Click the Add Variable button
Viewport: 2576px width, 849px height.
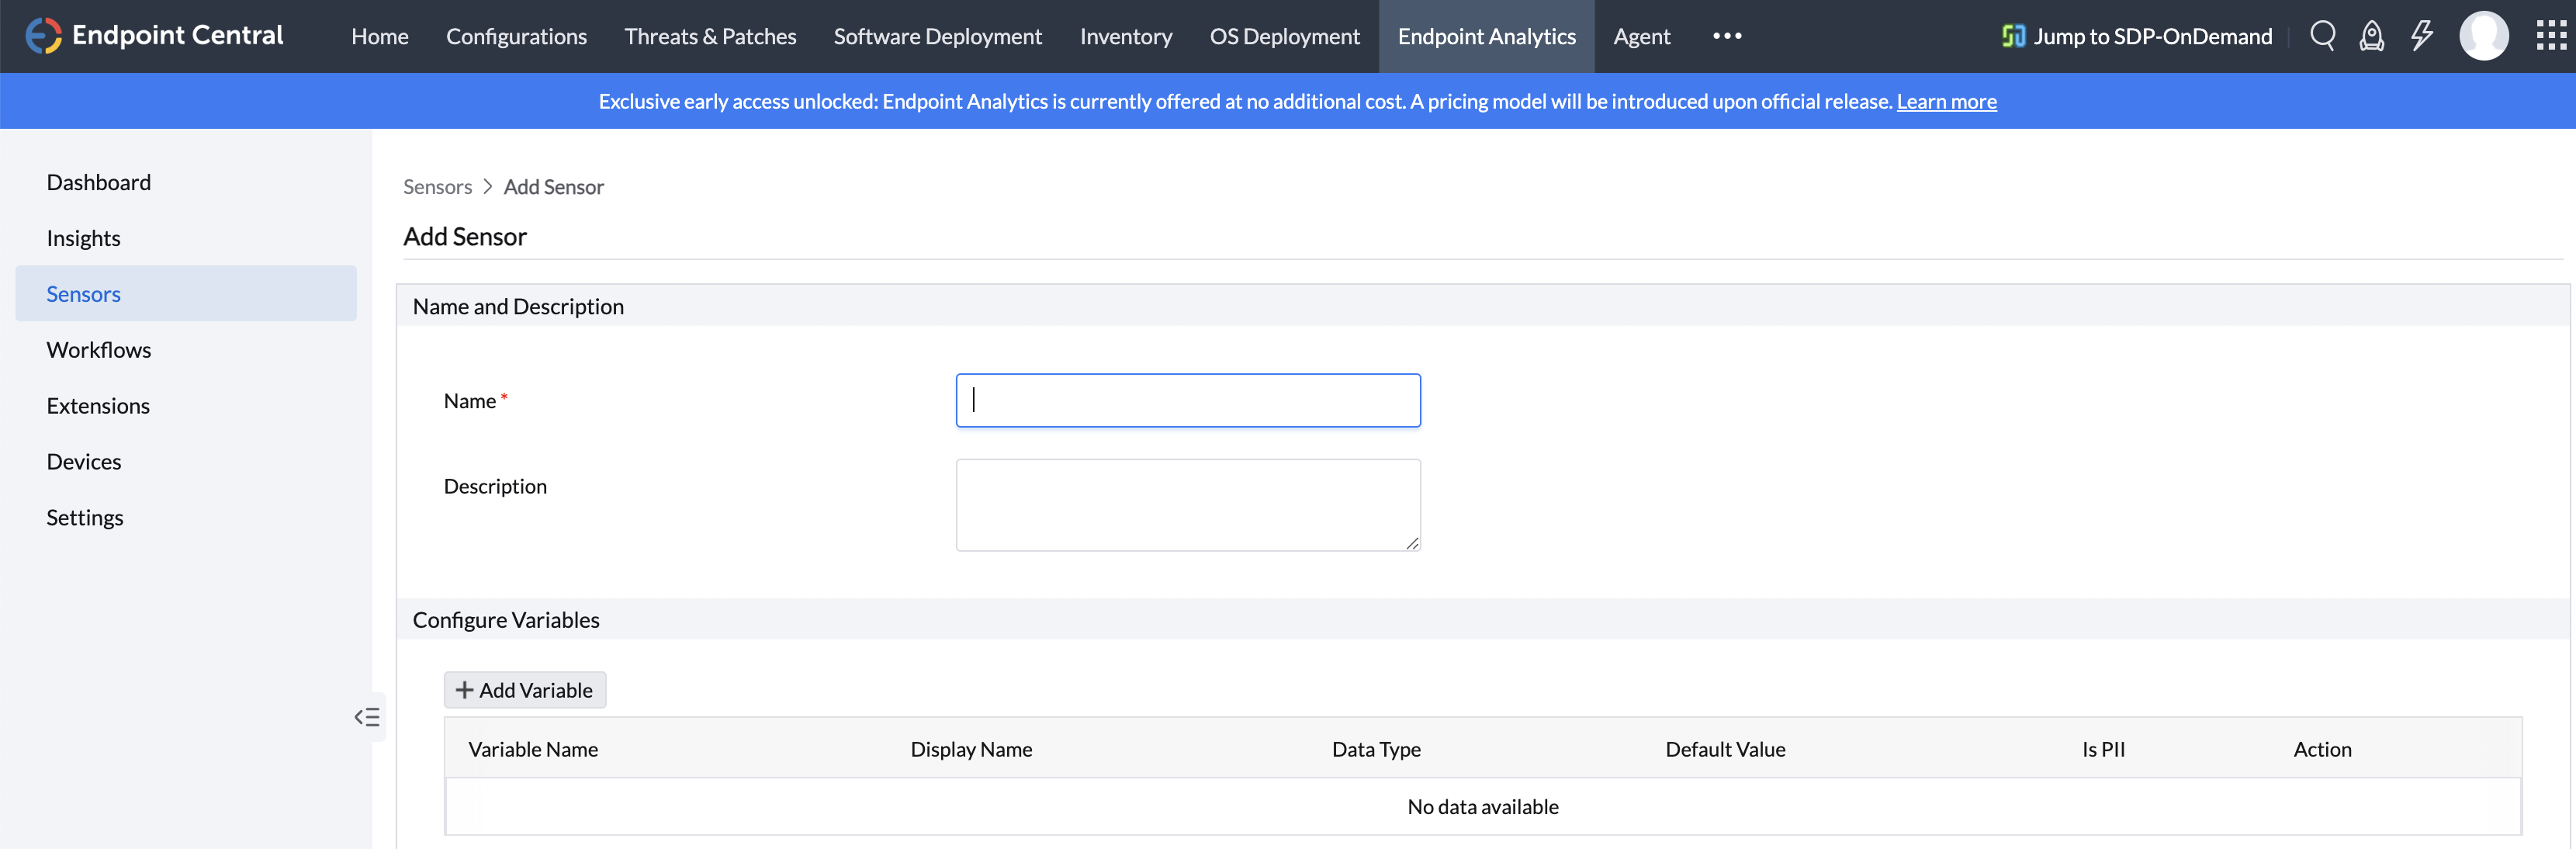tap(524, 689)
